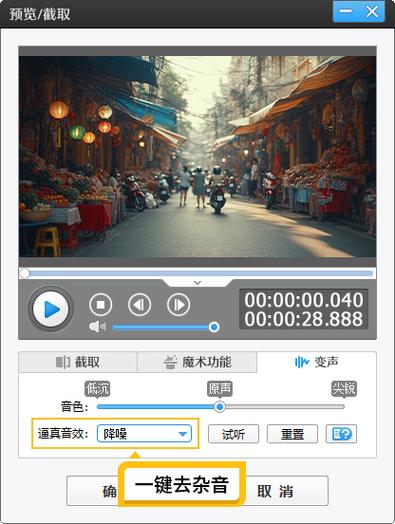The image size is (395, 524).
Task: Click the video preview frame
Action: pyautogui.click(x=197, y=156)
